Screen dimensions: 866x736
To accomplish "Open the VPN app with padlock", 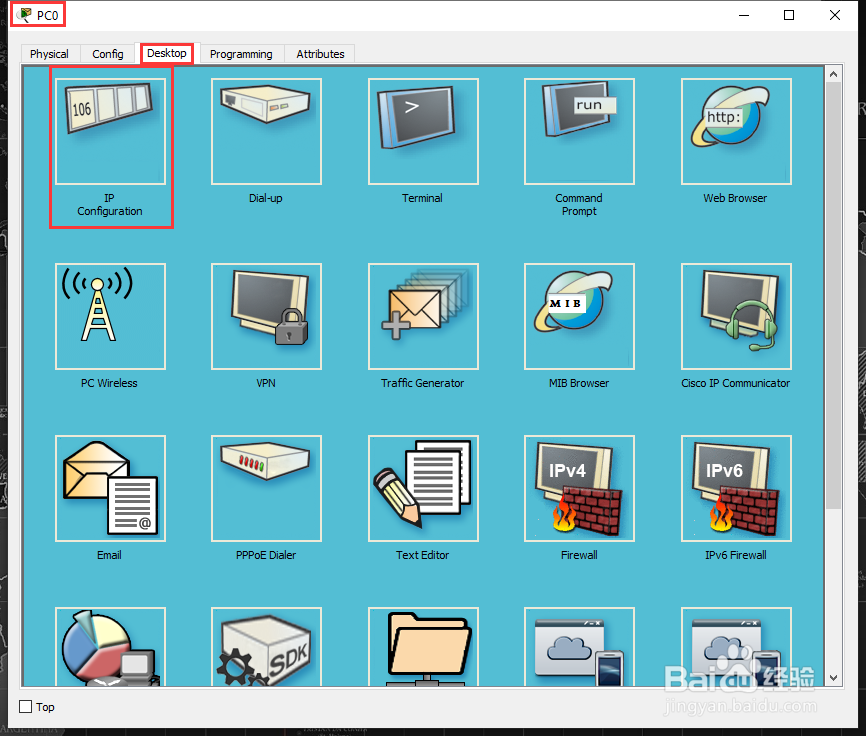I will click(x=266, y=316).
